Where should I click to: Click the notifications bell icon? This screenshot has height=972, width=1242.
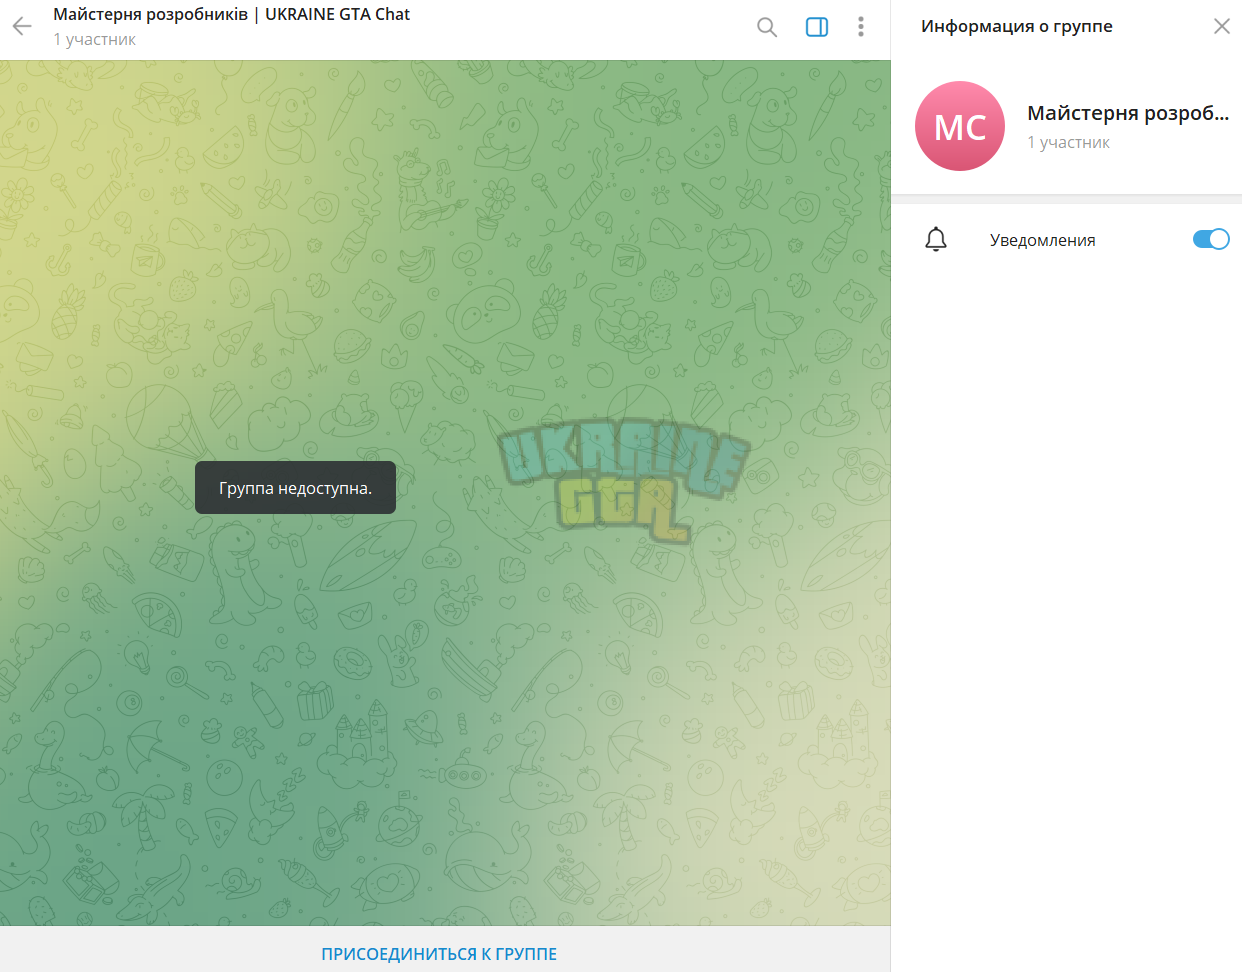[x=936, y=240]
